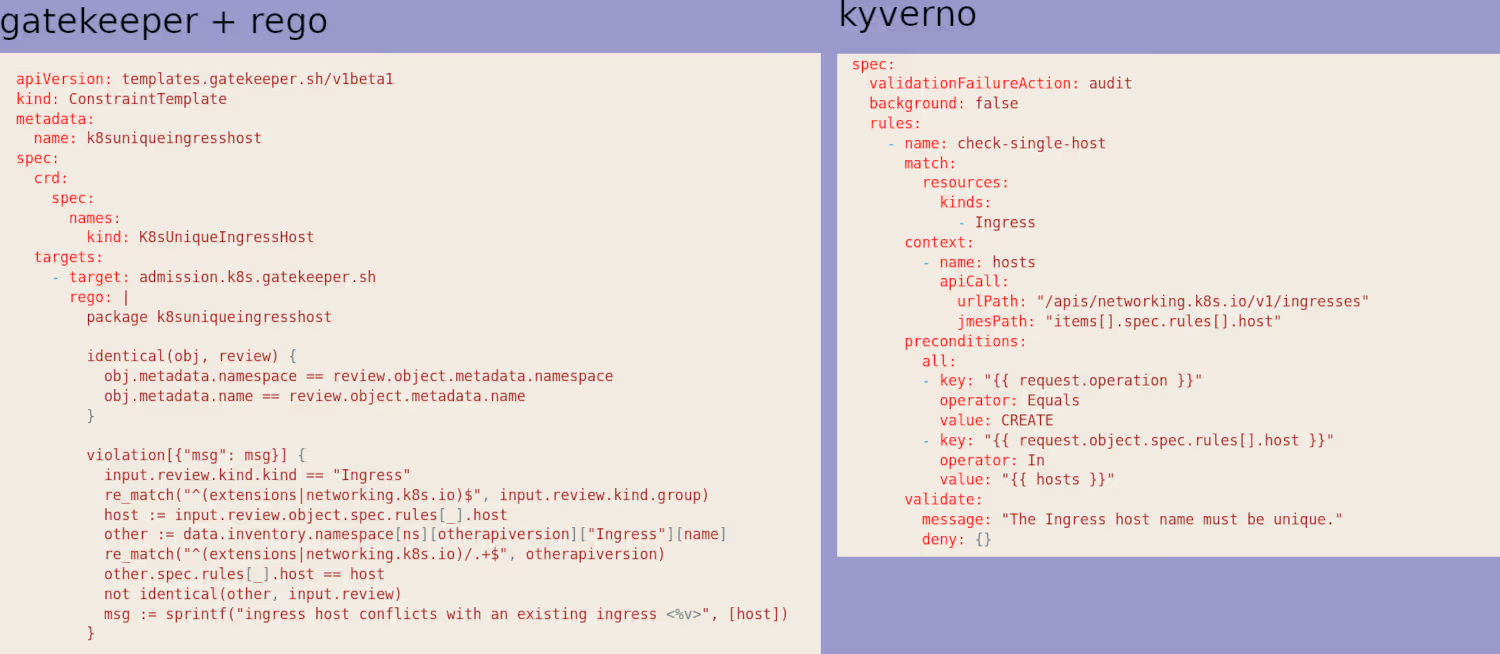Image resolution: width=1500 pixels, height=654 pixels.
Task: Click the "kyverno" heading
Action: coord(907,15)
